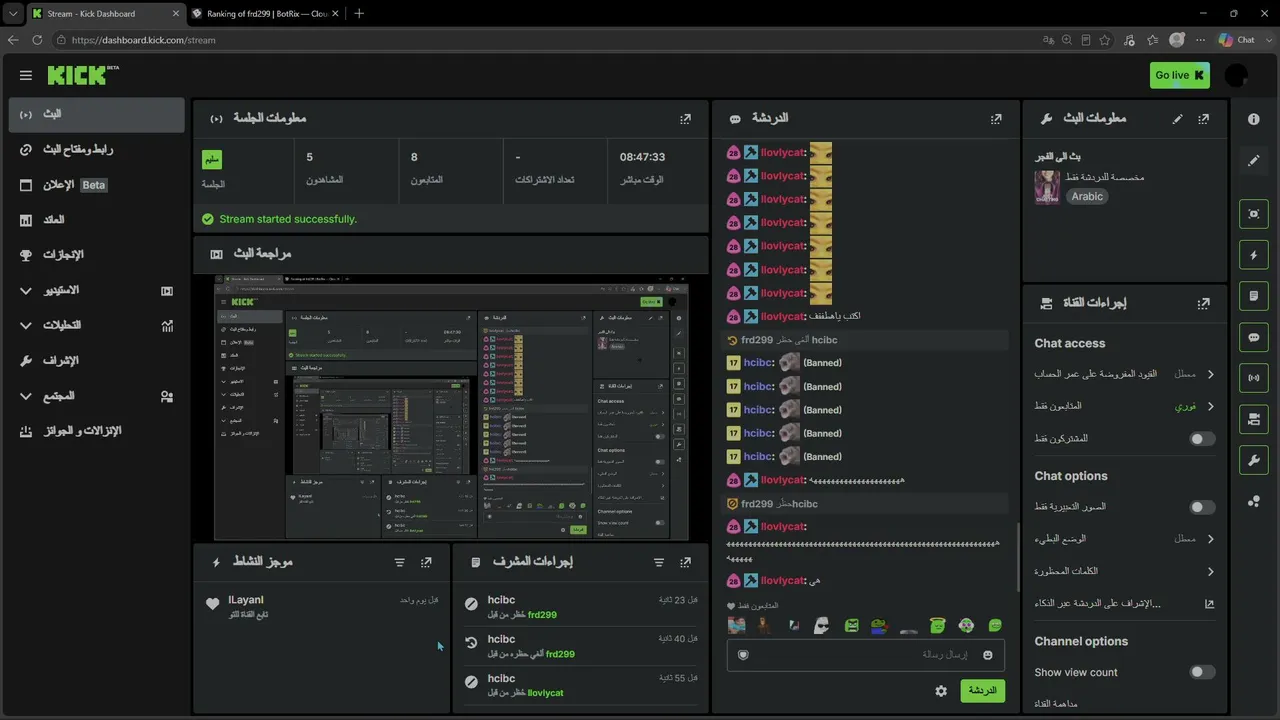Open الإنجازات achievements sidebar item

pyautogui.click(x=96, y=255)
